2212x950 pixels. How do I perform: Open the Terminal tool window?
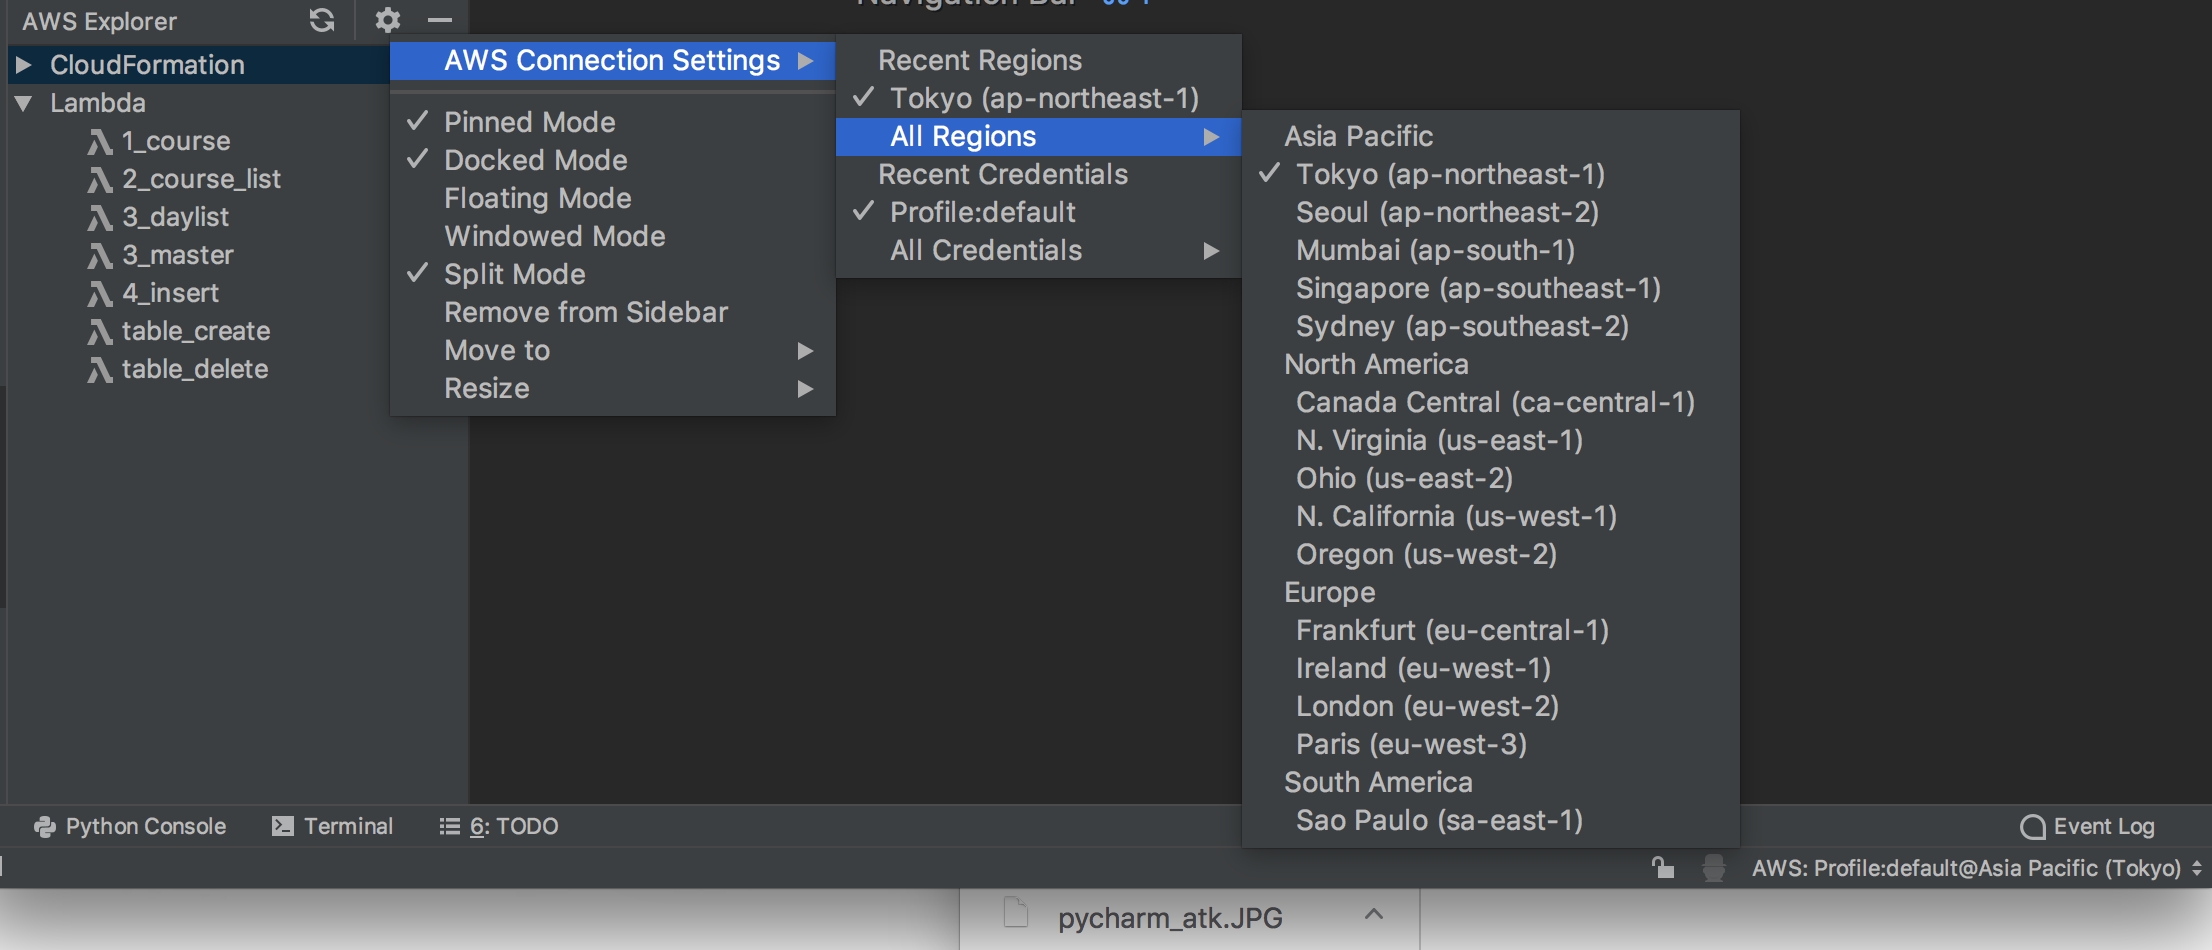tap(333, 826)
